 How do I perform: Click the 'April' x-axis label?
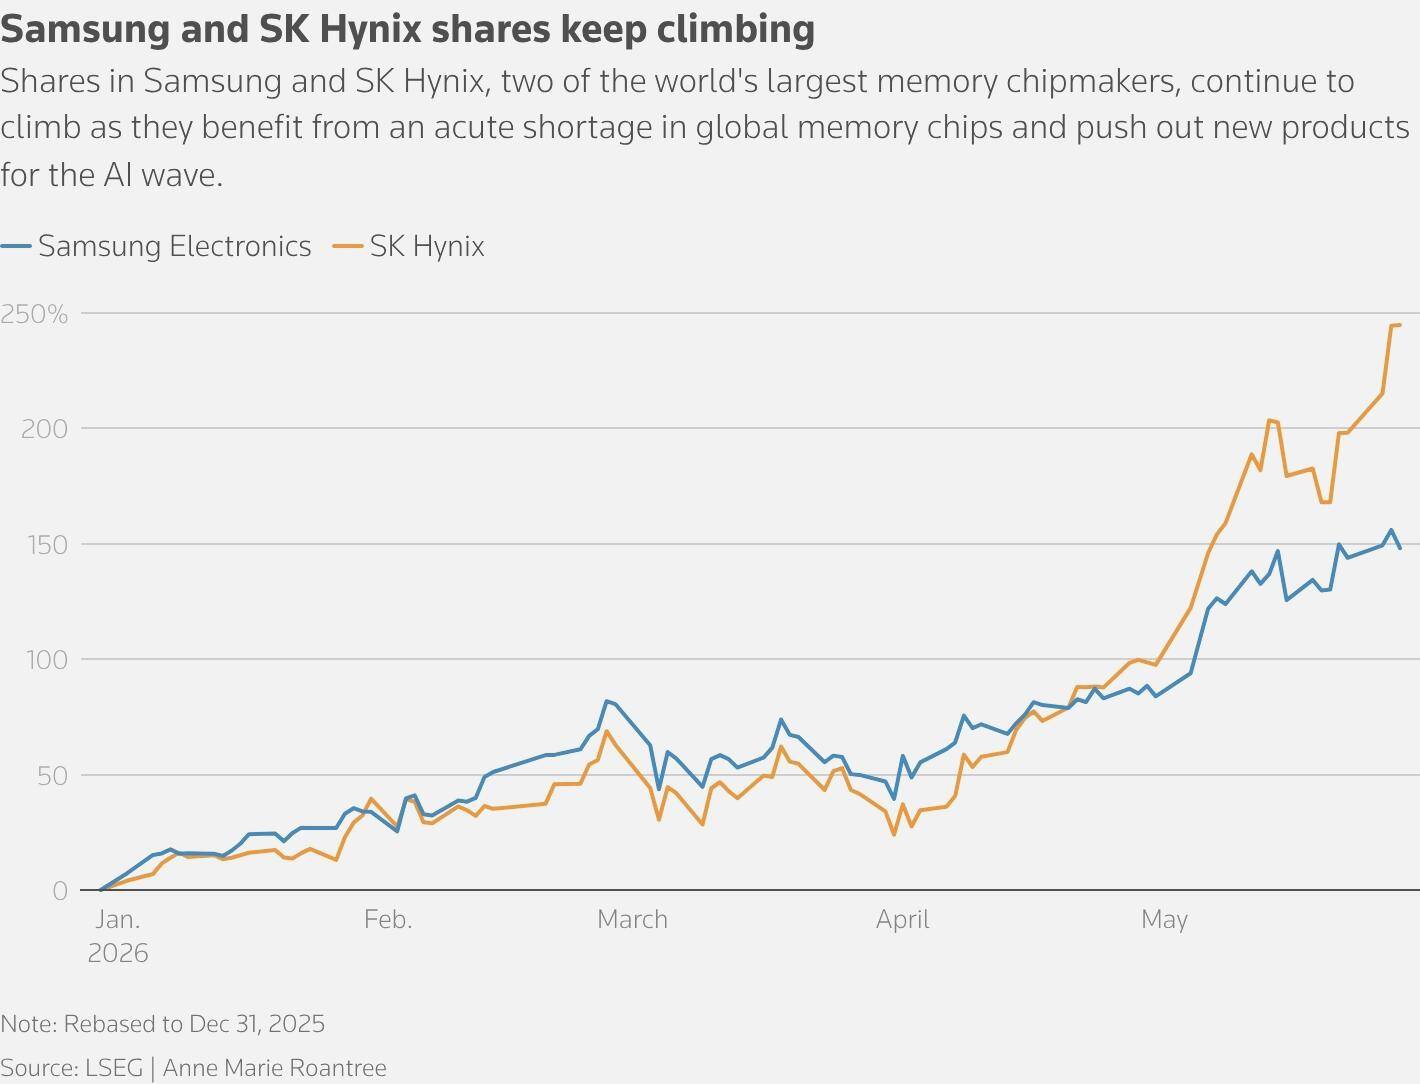pos(903,920)
